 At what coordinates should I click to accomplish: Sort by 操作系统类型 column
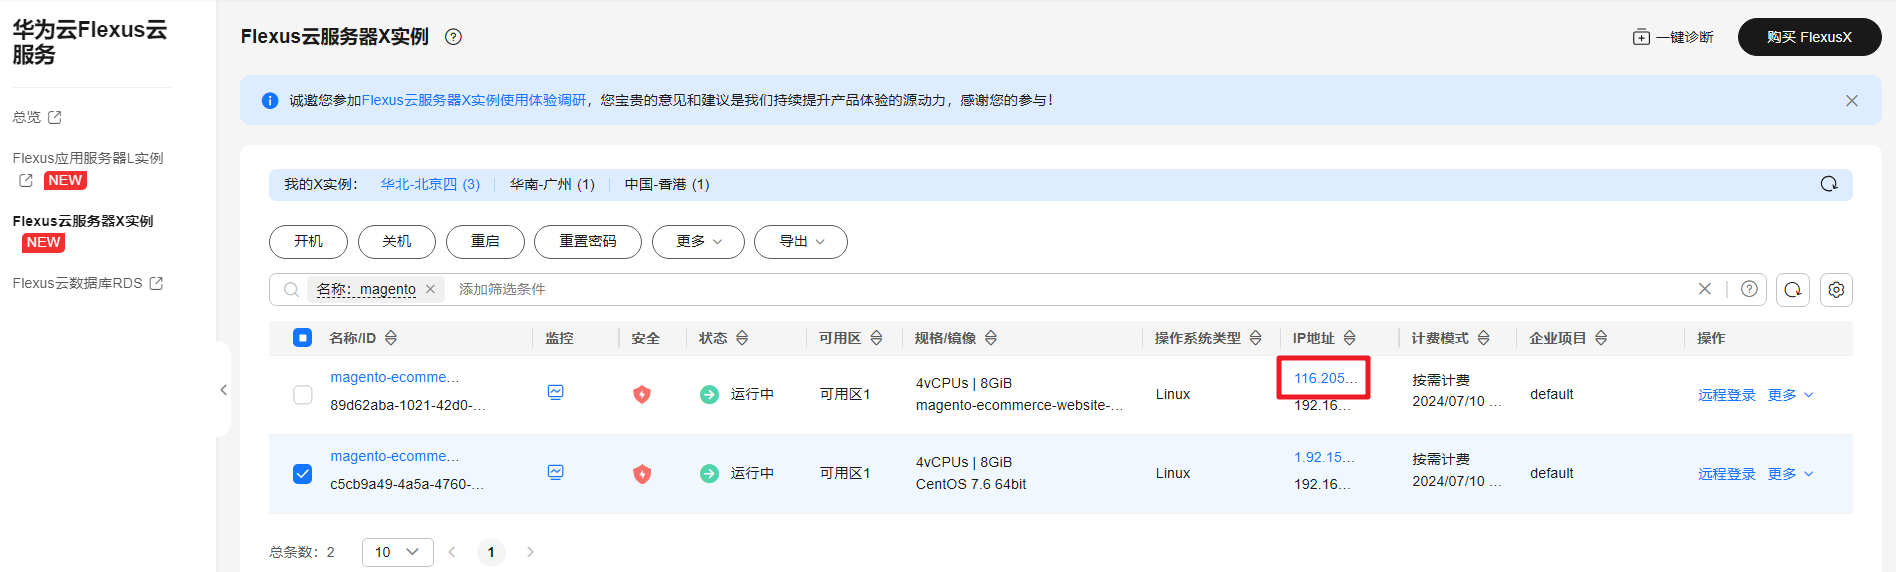[x=1256, y=338]
